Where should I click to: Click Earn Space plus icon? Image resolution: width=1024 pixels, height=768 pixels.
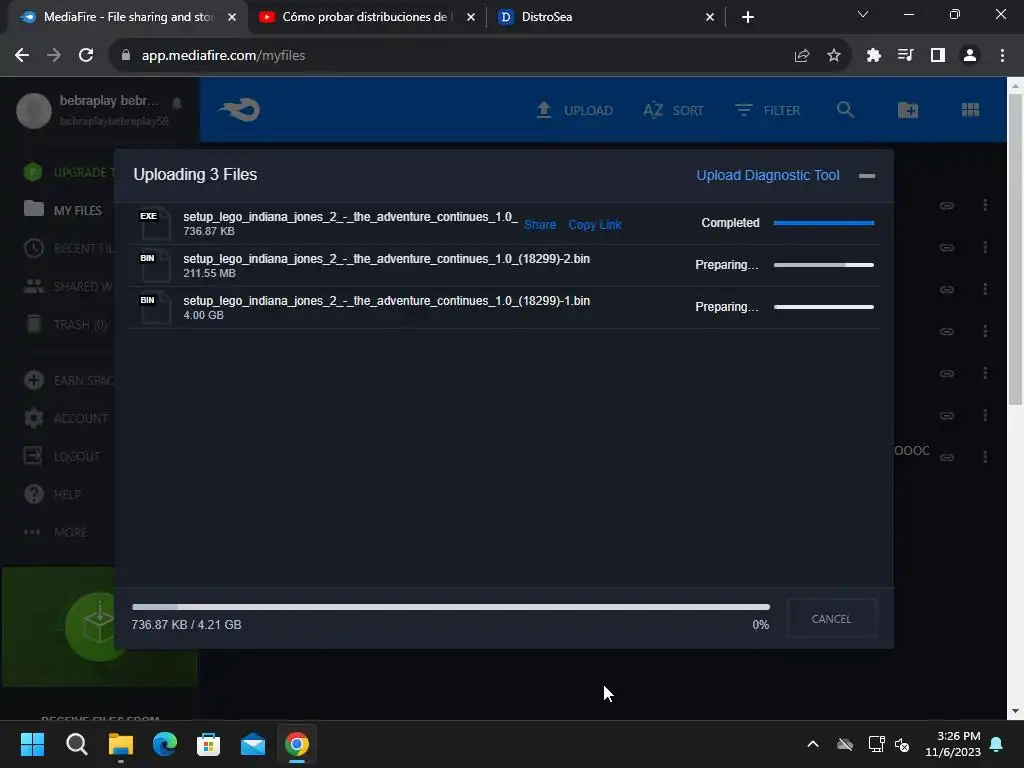coord(33,380)
